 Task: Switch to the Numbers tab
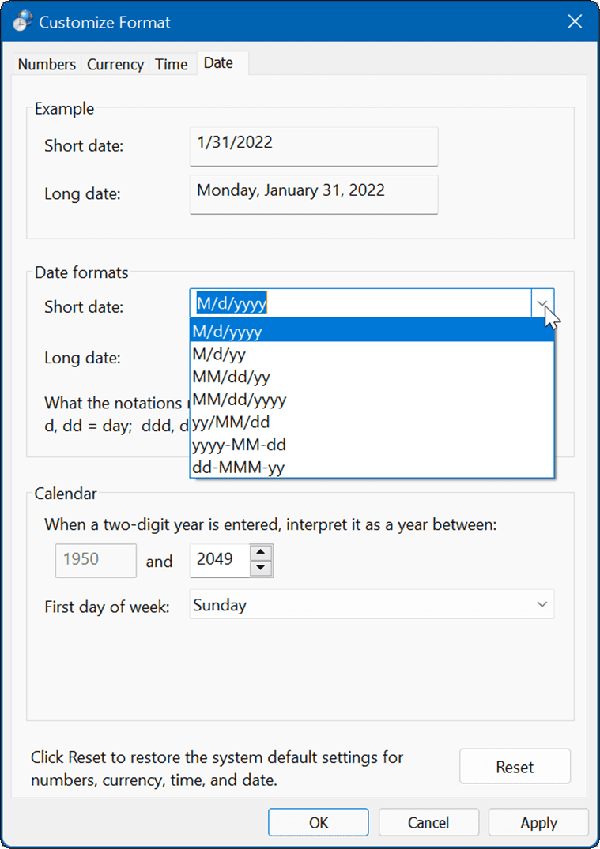(x=47, y=64)
